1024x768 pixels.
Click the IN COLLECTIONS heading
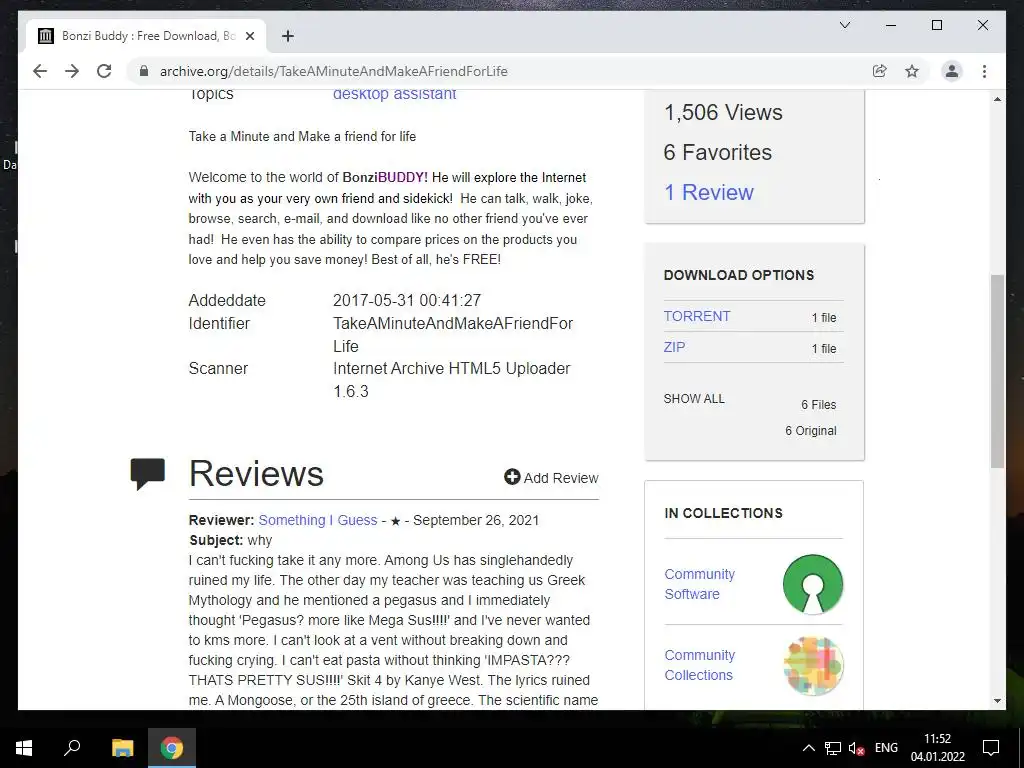click(723, 513)
